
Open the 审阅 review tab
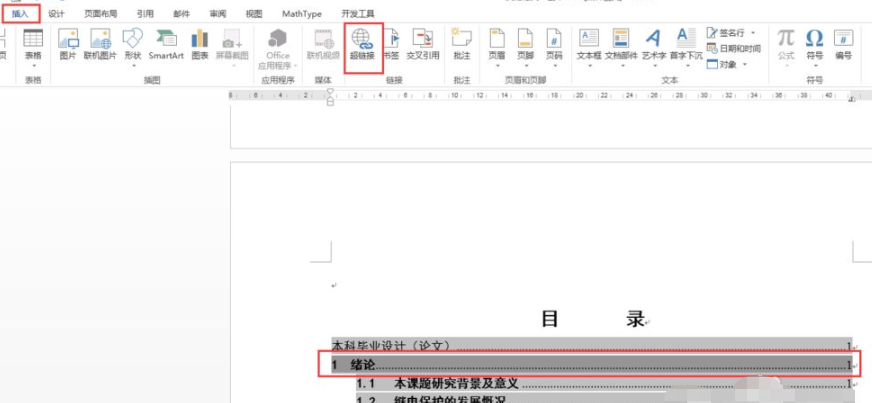pos(218,14)
